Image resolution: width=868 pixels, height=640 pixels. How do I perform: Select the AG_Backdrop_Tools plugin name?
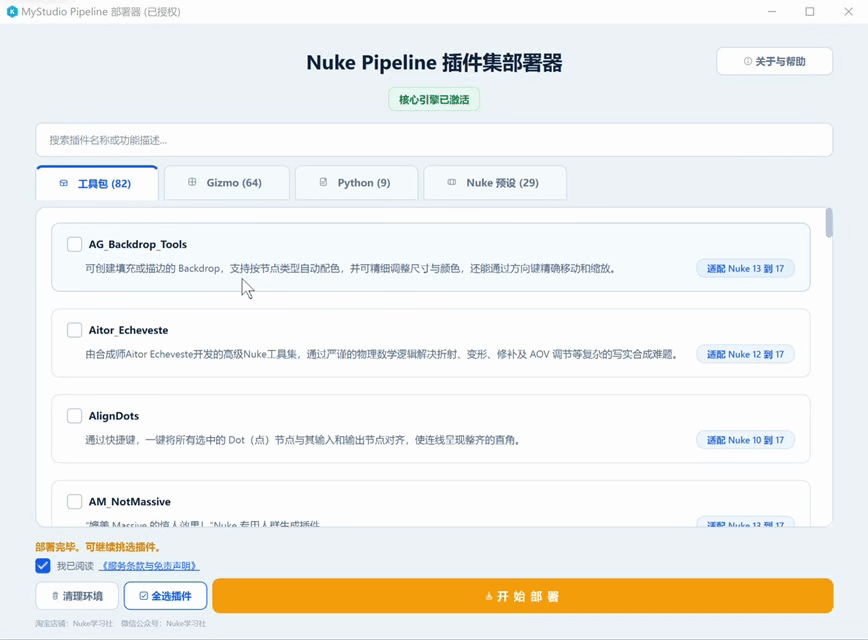click(138, 244)
